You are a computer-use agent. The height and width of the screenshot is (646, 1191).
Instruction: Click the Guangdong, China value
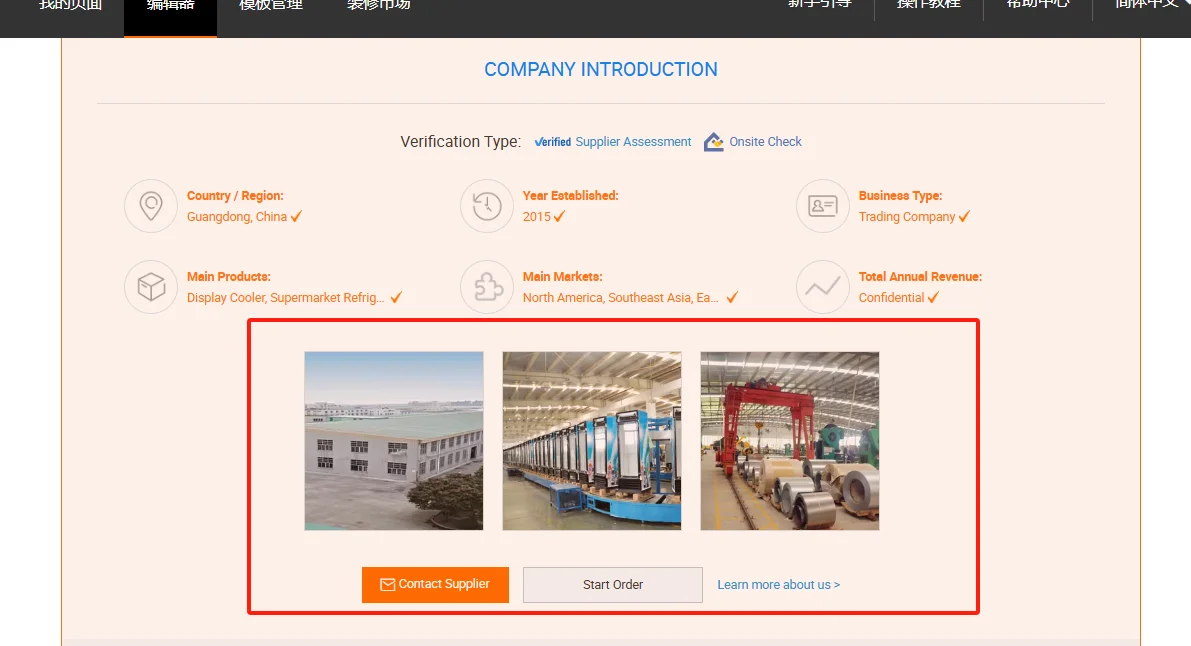click(237, 217)
